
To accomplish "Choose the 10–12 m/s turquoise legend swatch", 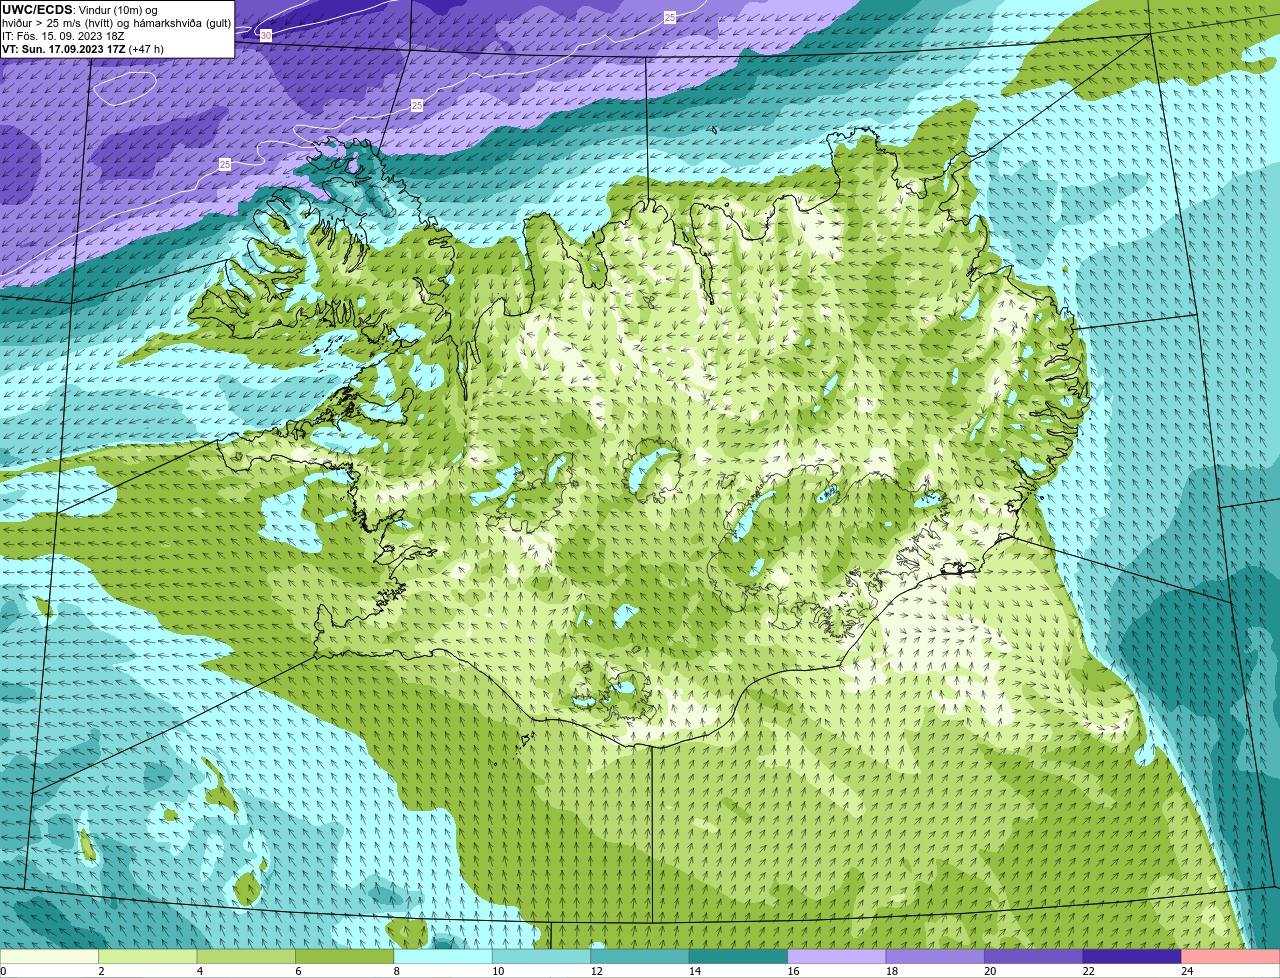I will (x=541, y=957).
